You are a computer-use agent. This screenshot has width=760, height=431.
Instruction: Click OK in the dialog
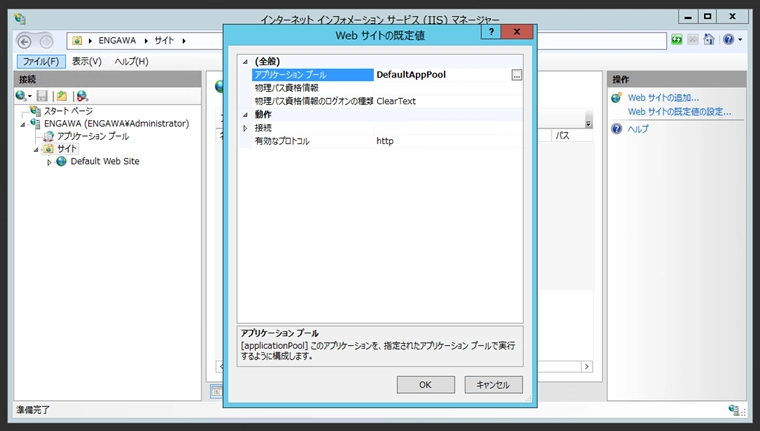pos(426,385)
